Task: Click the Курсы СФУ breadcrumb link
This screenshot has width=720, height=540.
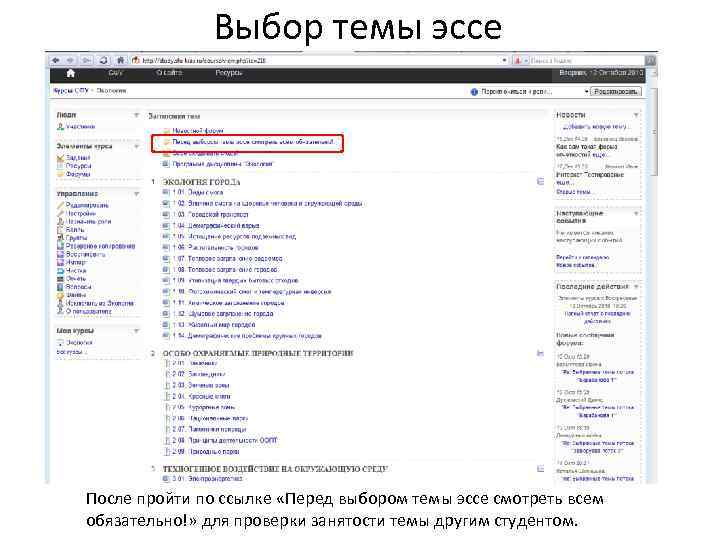Action: (x=71, y=91)
